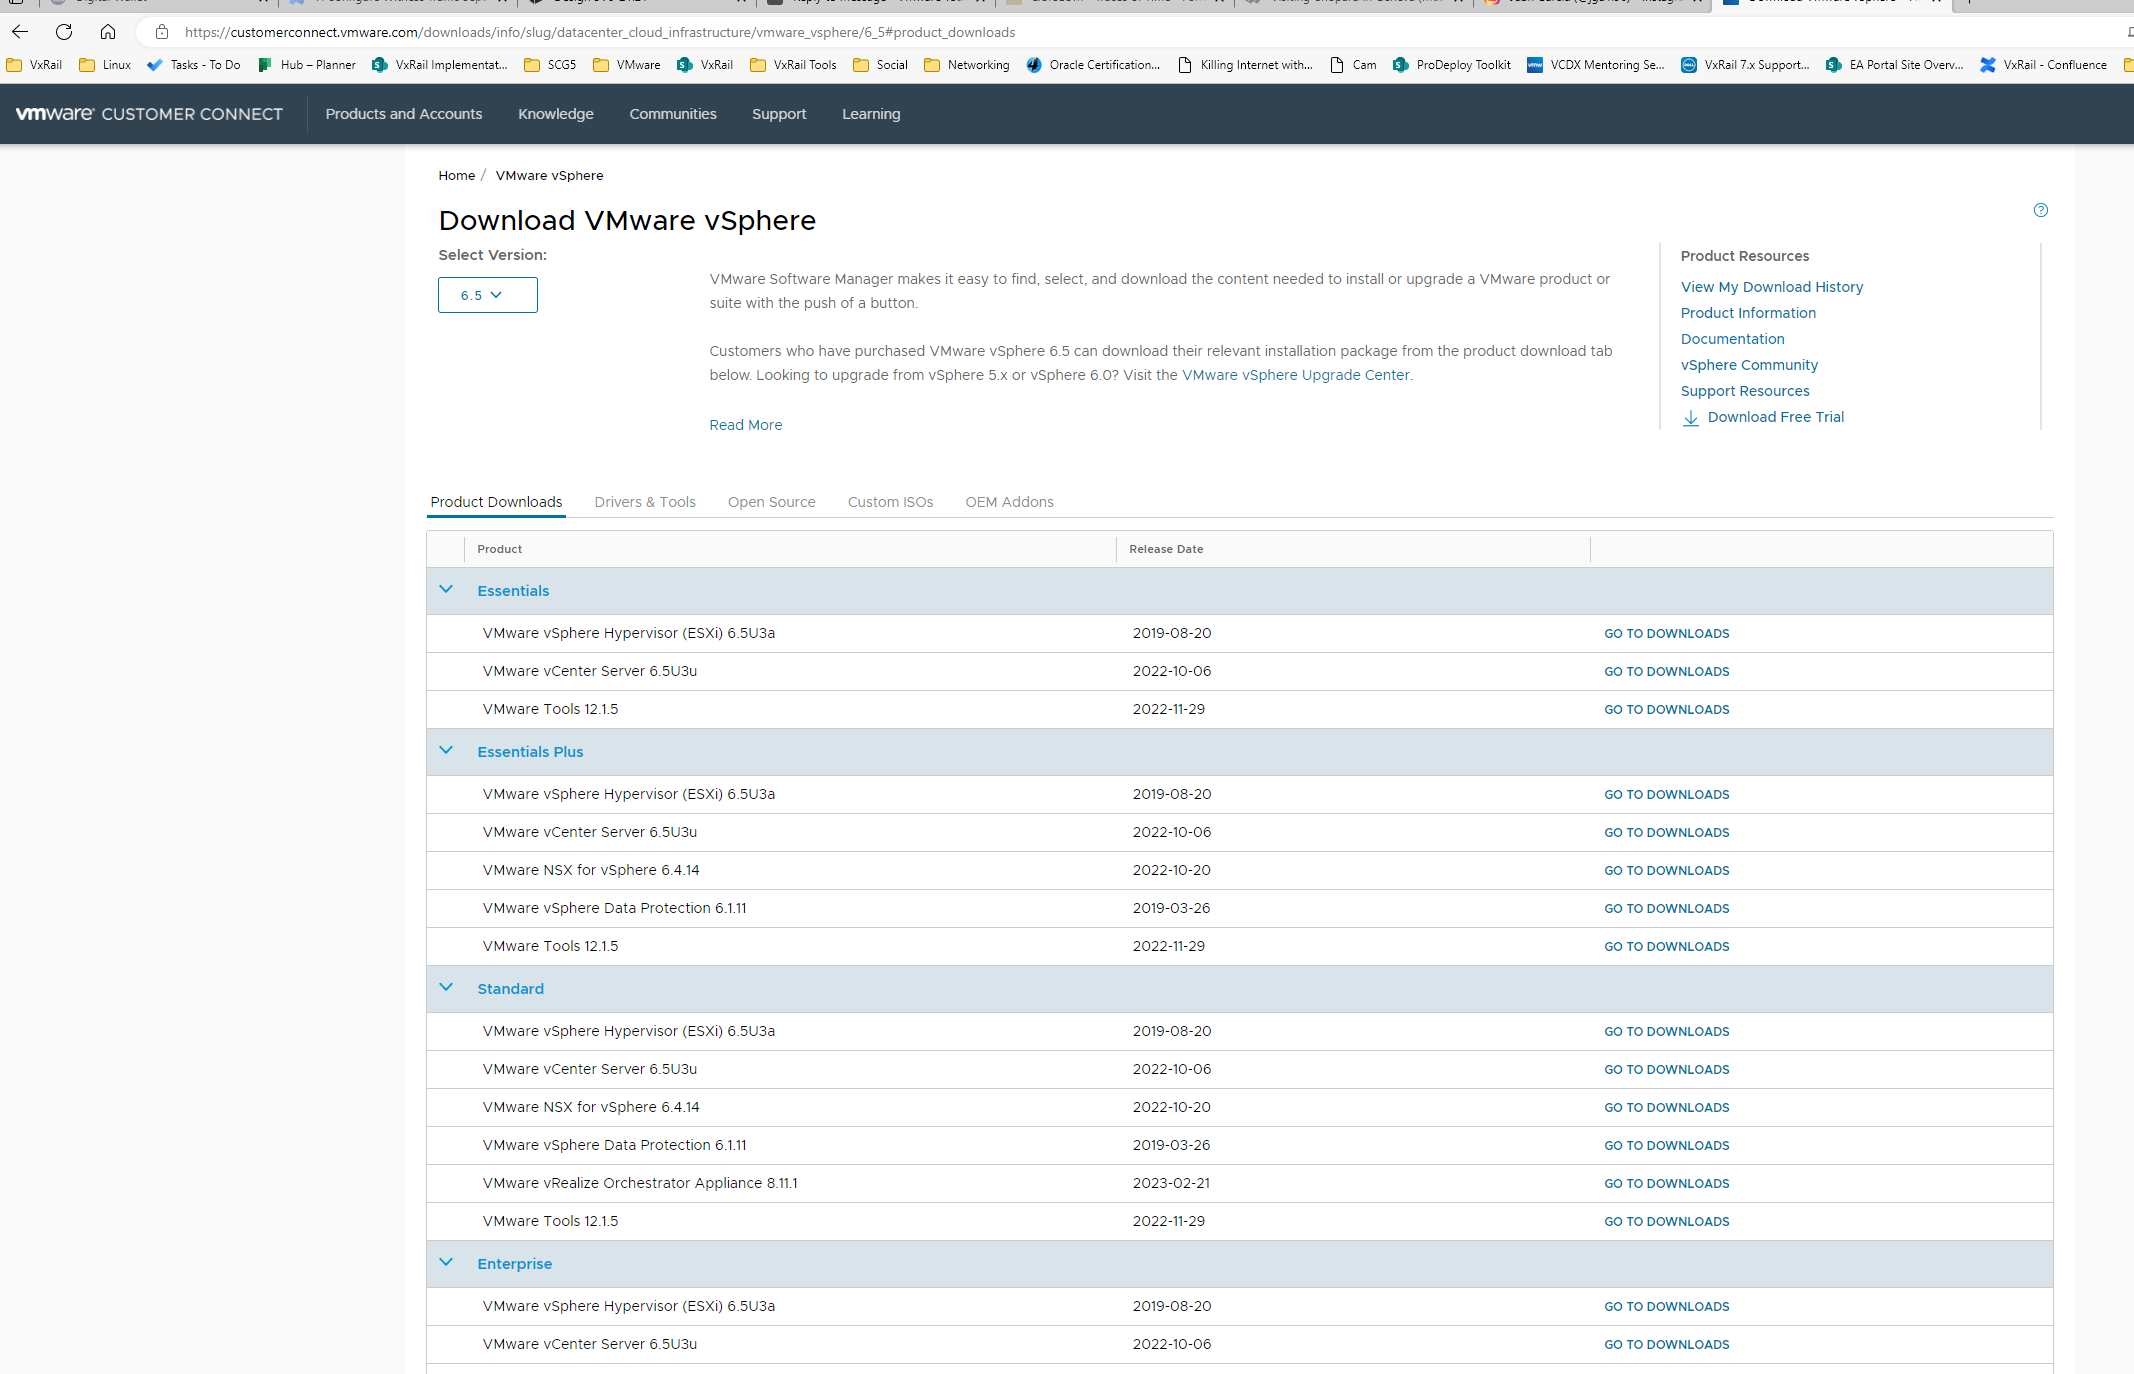Go to downloads for NSX 6.4.14 under Essentials Plus
Image resolution: width=2134 pixels, height=1374 pixels.
[x=1667, y=870]
